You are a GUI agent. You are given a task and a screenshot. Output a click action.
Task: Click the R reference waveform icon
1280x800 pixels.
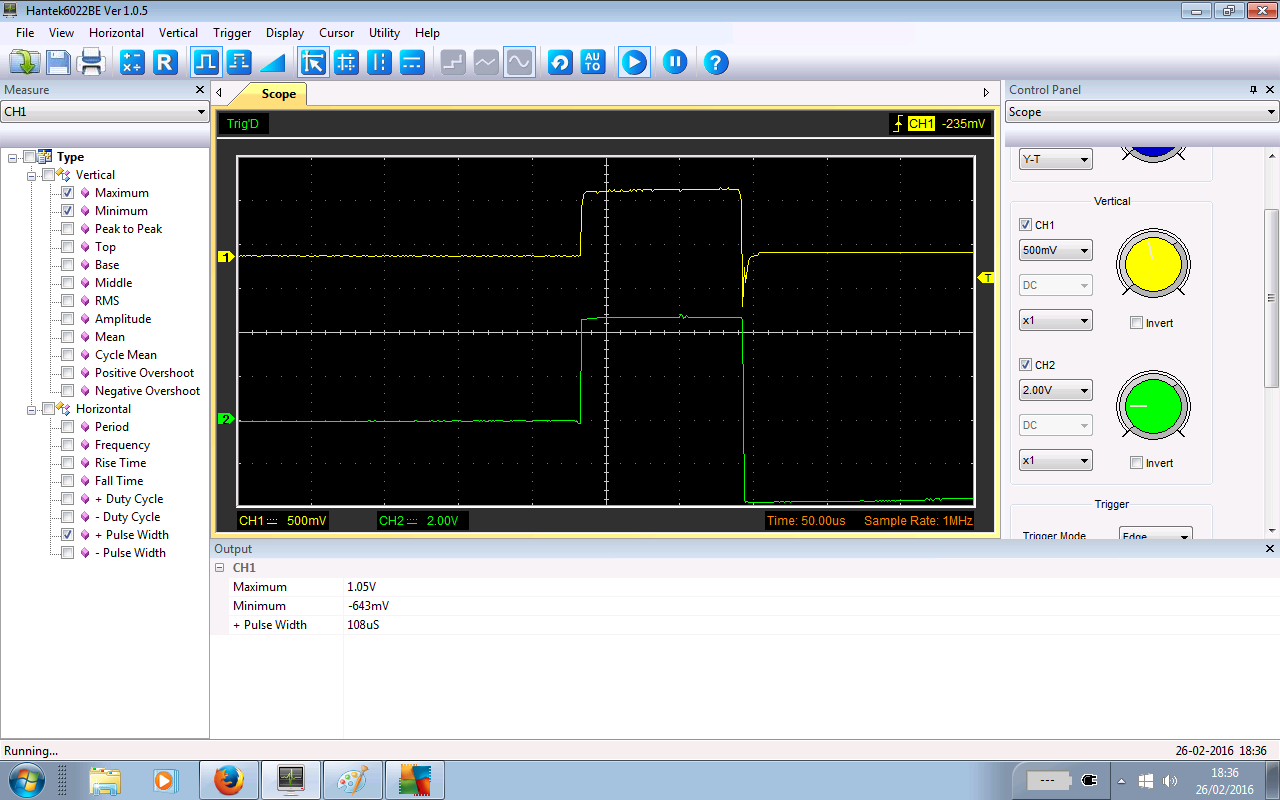[x=165, y=63]
